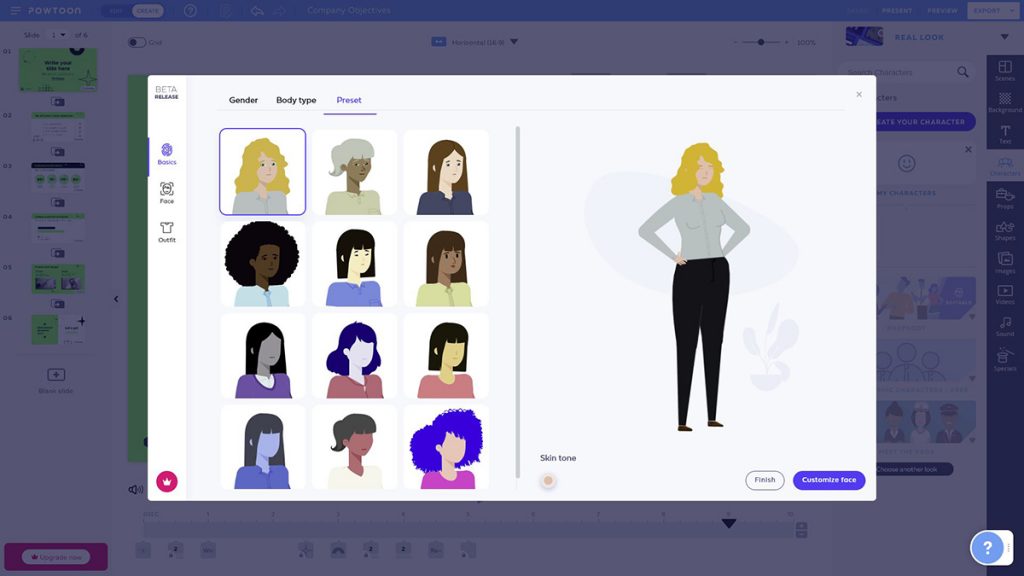Screen dimensions: 1024x576
Task: Open the Face section in sidebar
Action: 166,192
